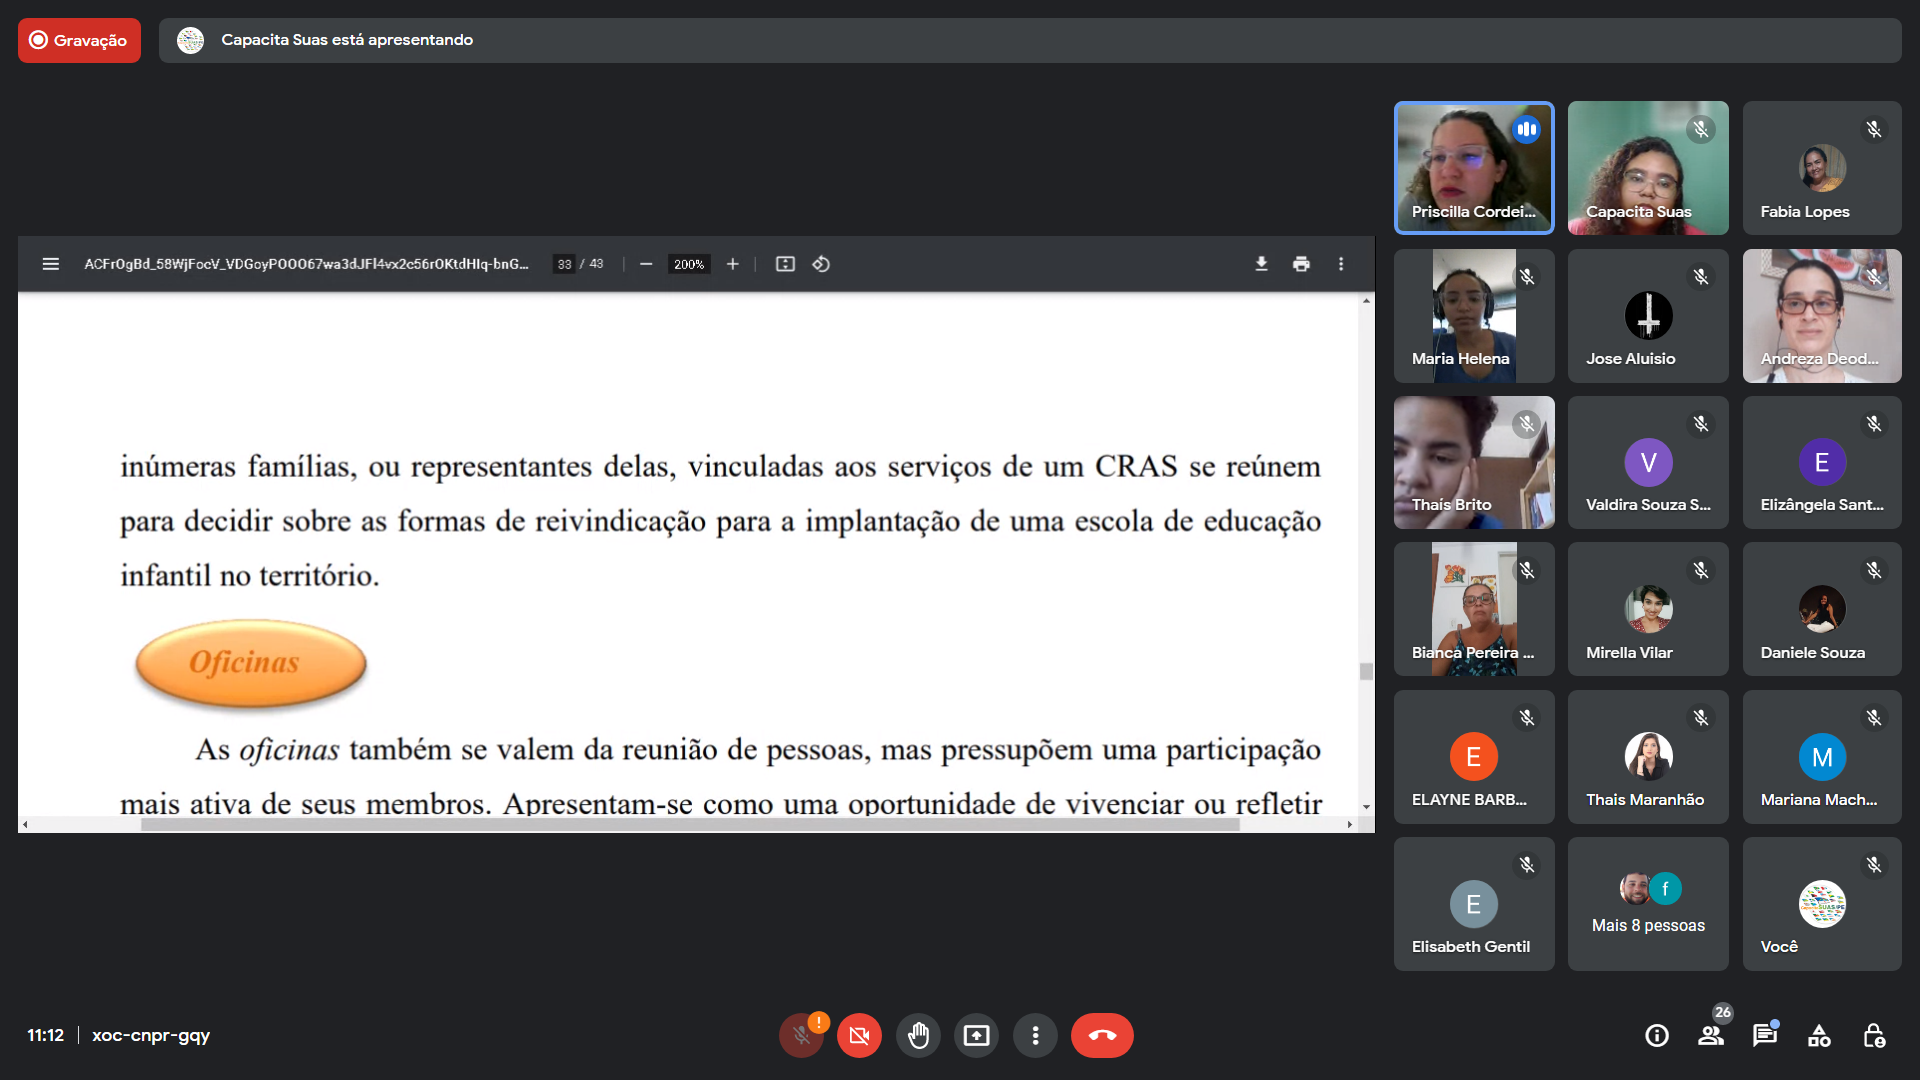Turn on your camera
The image size is (1920, 1080).
pos(859,1035)
